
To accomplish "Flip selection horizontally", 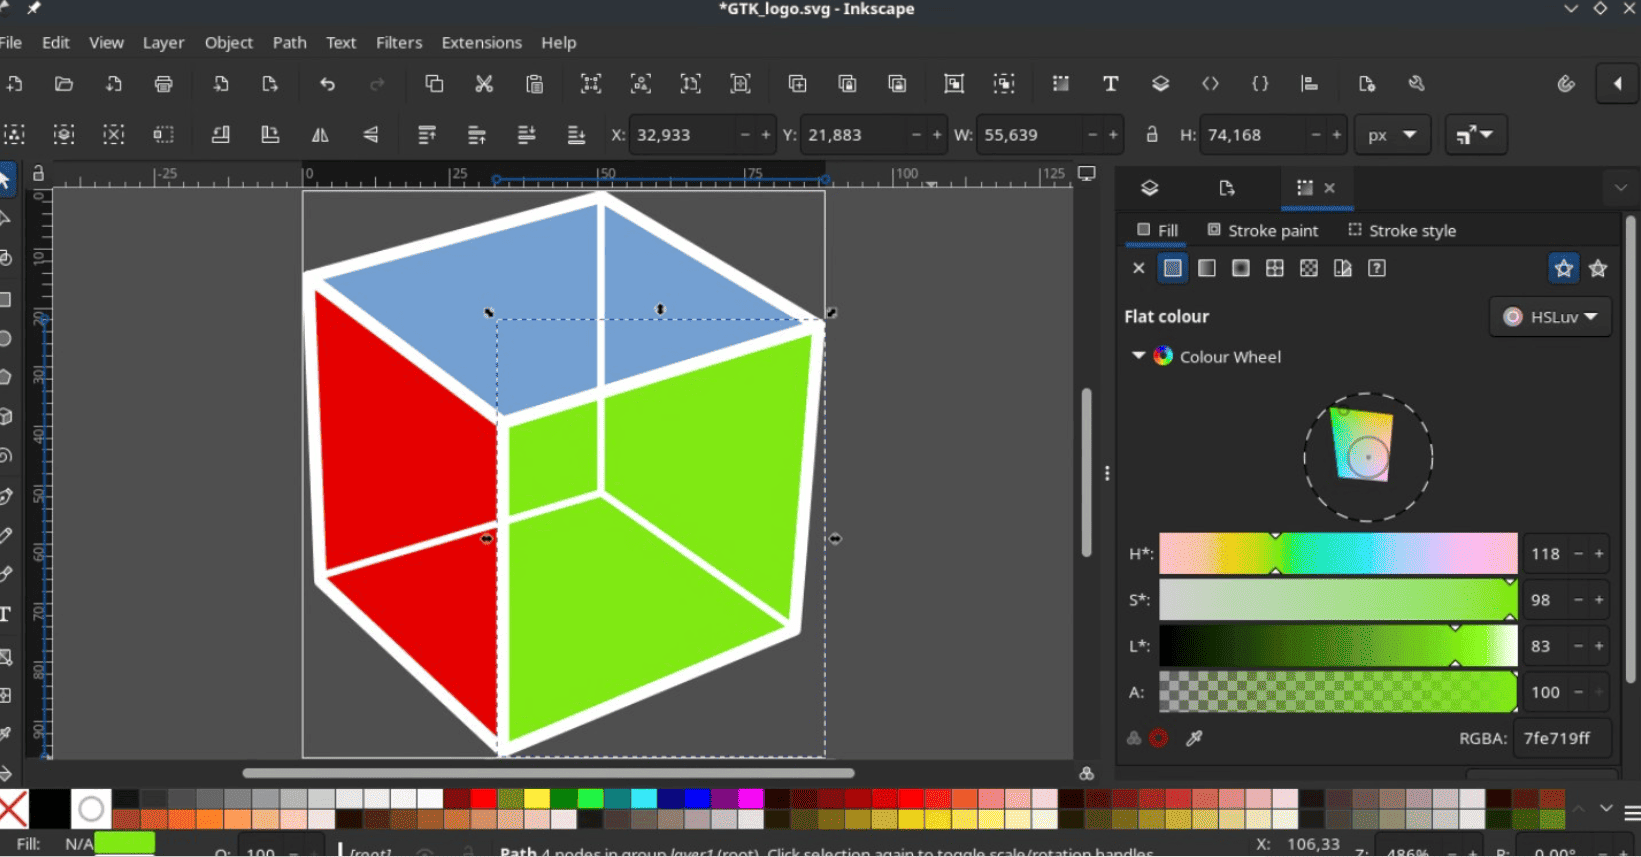I will click(x=320, y=135).
